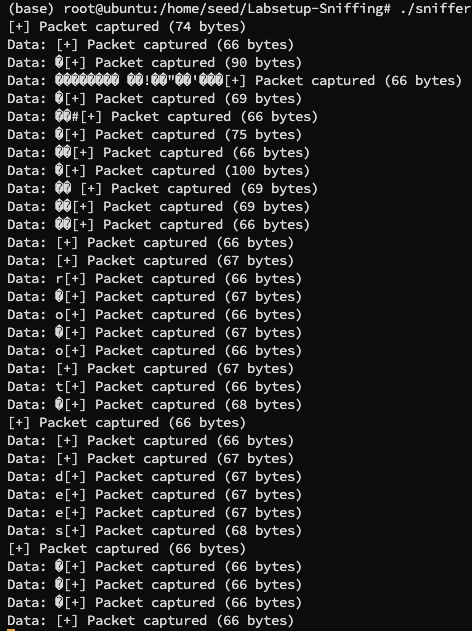Click the yellow terminal cursor at bottom
This screenshot has width=472, height=631.
(x=11, y=629)
